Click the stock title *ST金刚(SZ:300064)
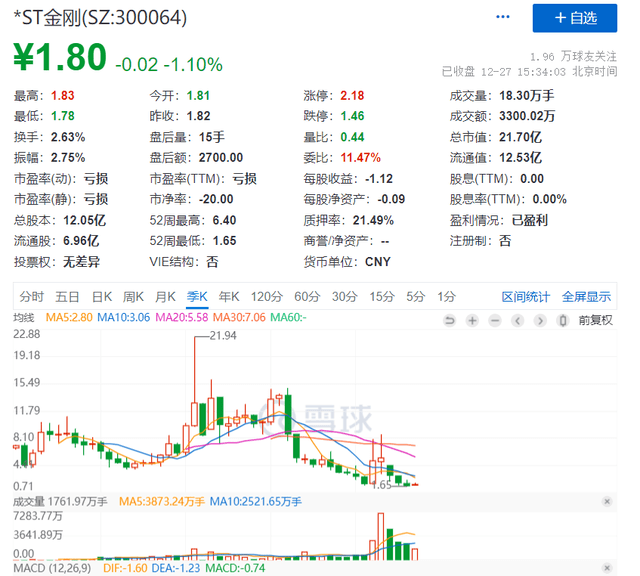The height and width of the screenshot is (576, 640). (x=100, y=18)
